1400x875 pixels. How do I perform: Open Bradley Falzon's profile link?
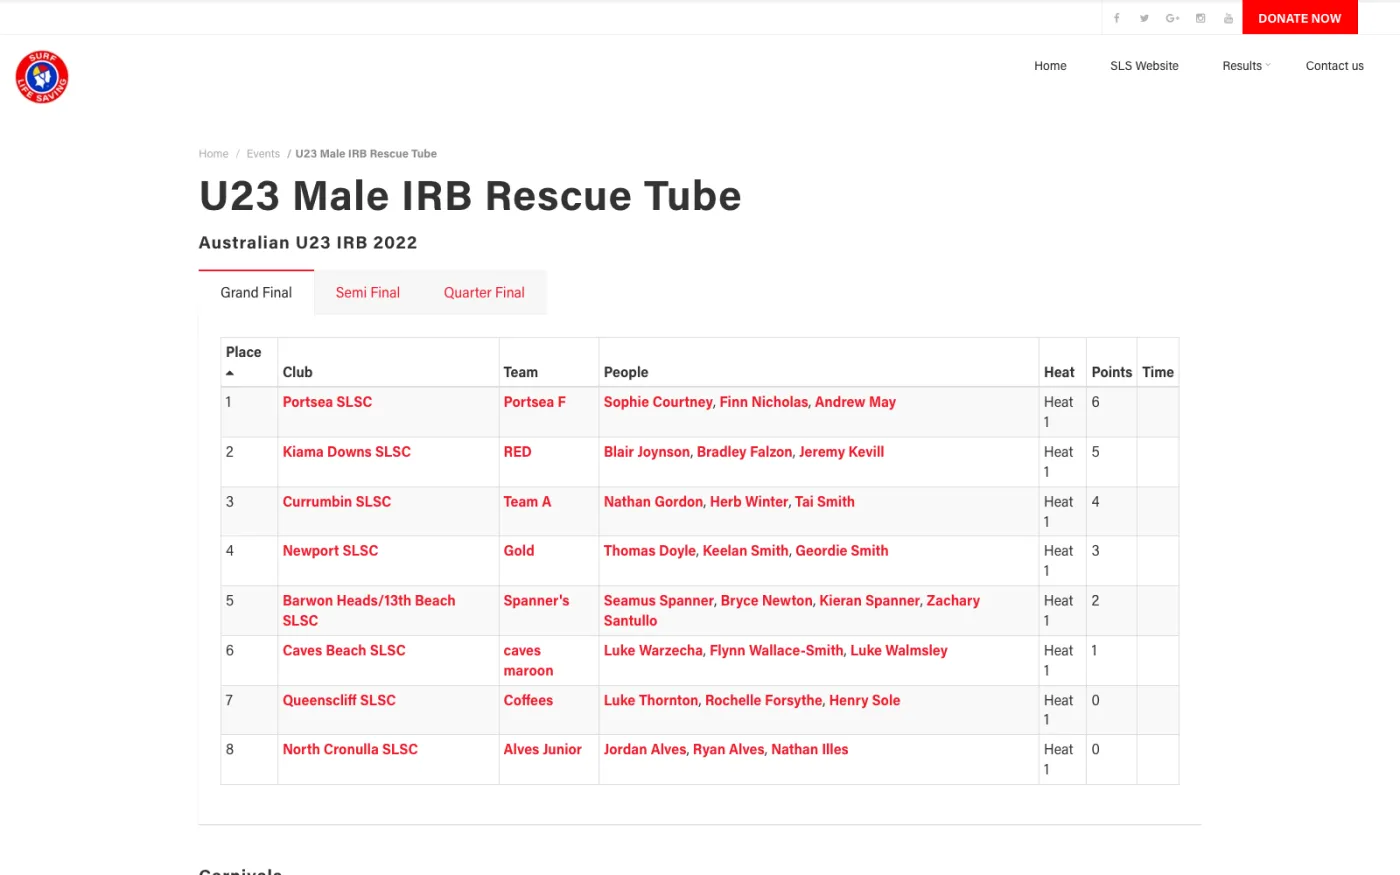[744, 452]
